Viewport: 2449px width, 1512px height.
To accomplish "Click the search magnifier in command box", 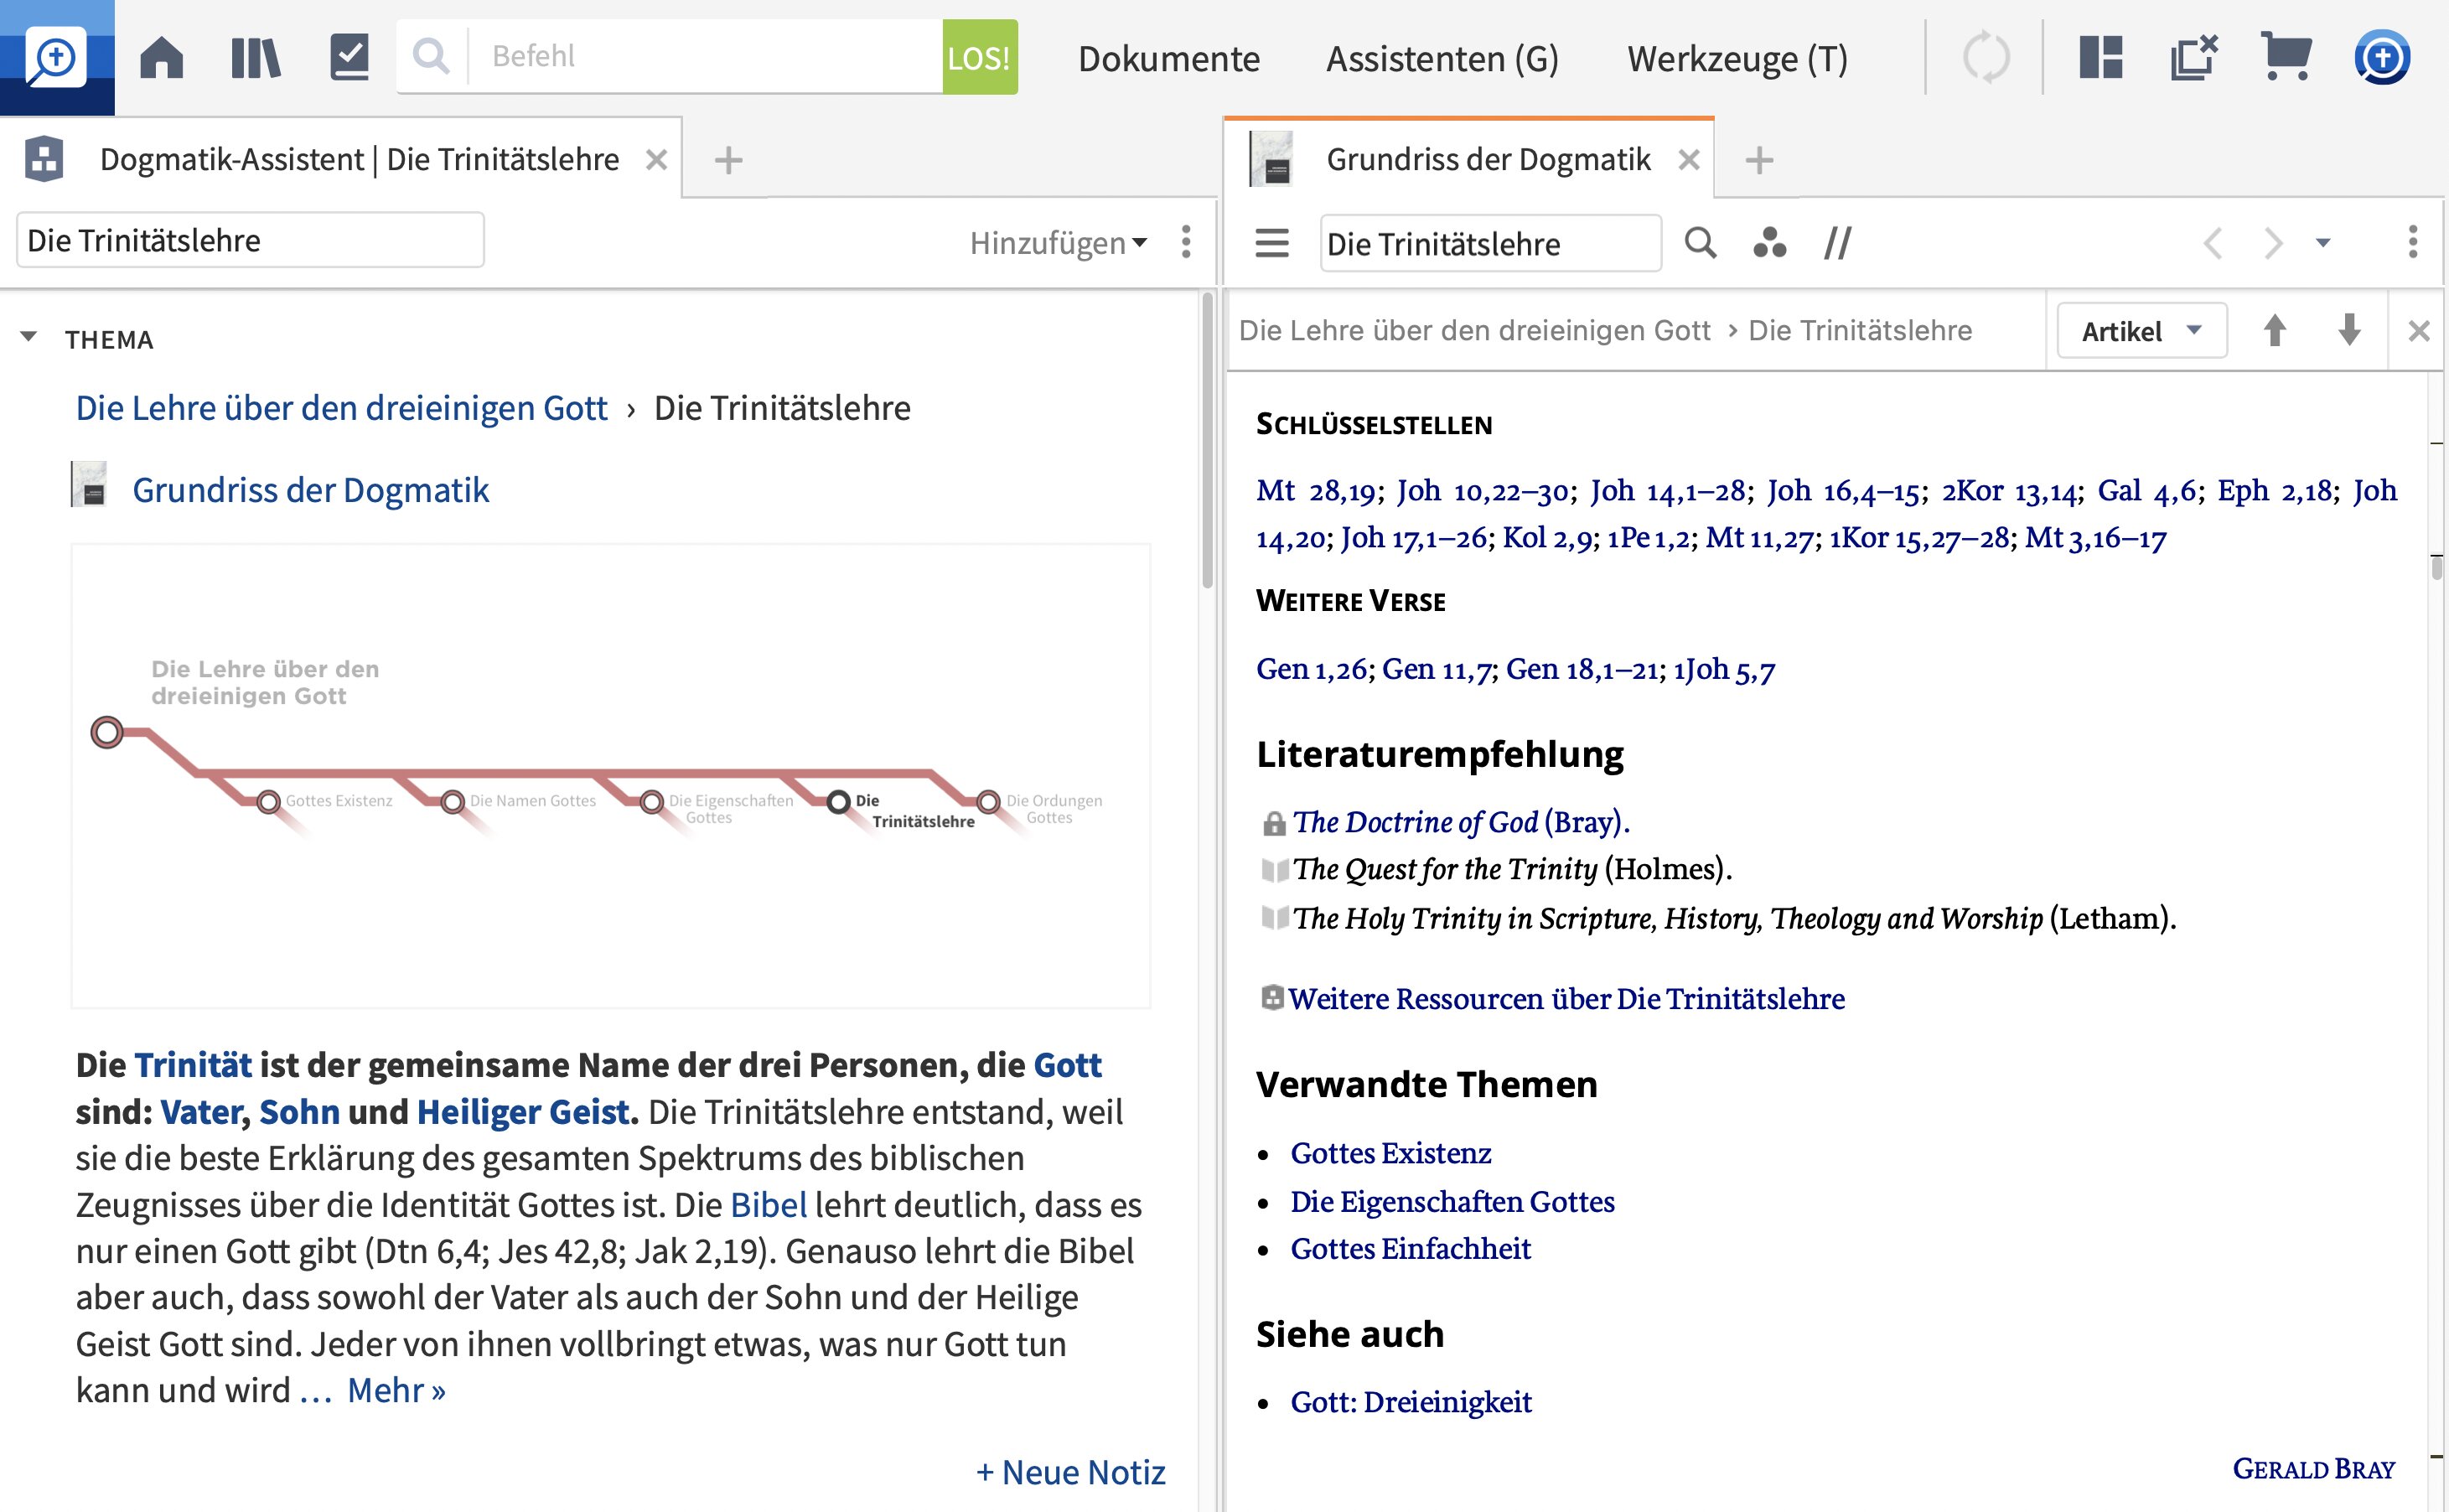I will [x=431, y=56].
